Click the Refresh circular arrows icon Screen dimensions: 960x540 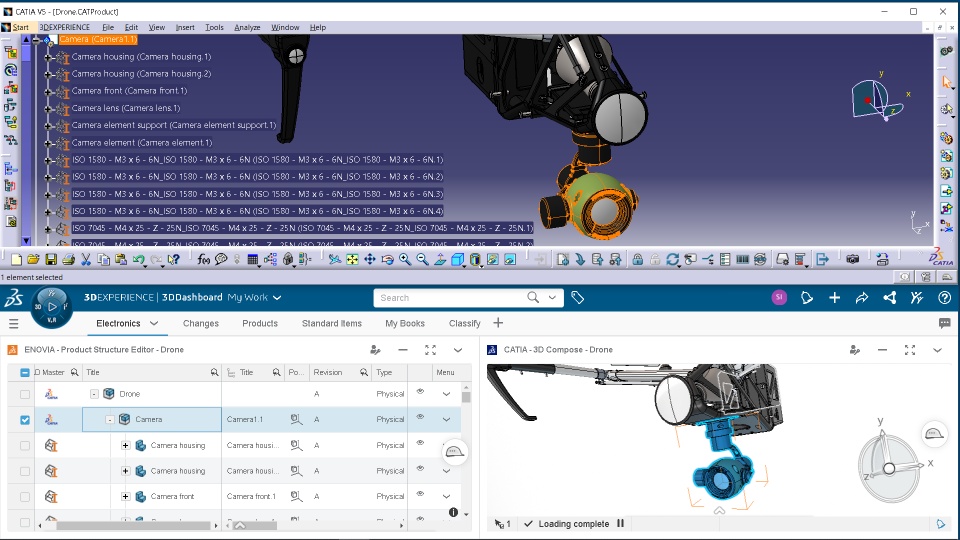tap(672, 260)
